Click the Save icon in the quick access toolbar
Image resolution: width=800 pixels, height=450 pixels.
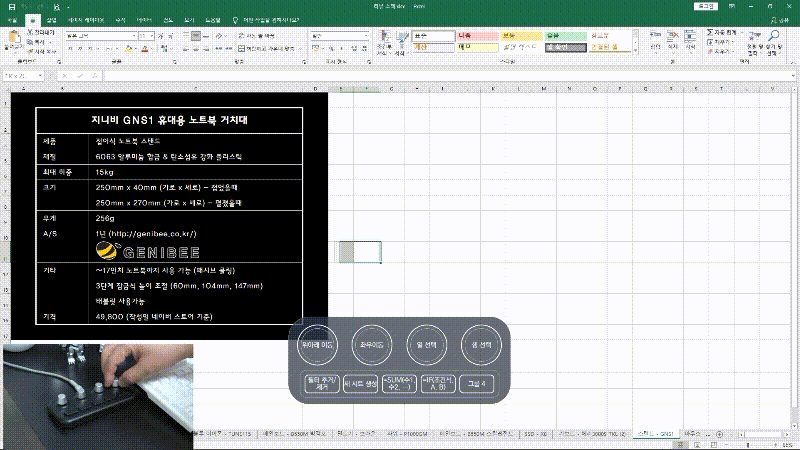click(12, 7)
